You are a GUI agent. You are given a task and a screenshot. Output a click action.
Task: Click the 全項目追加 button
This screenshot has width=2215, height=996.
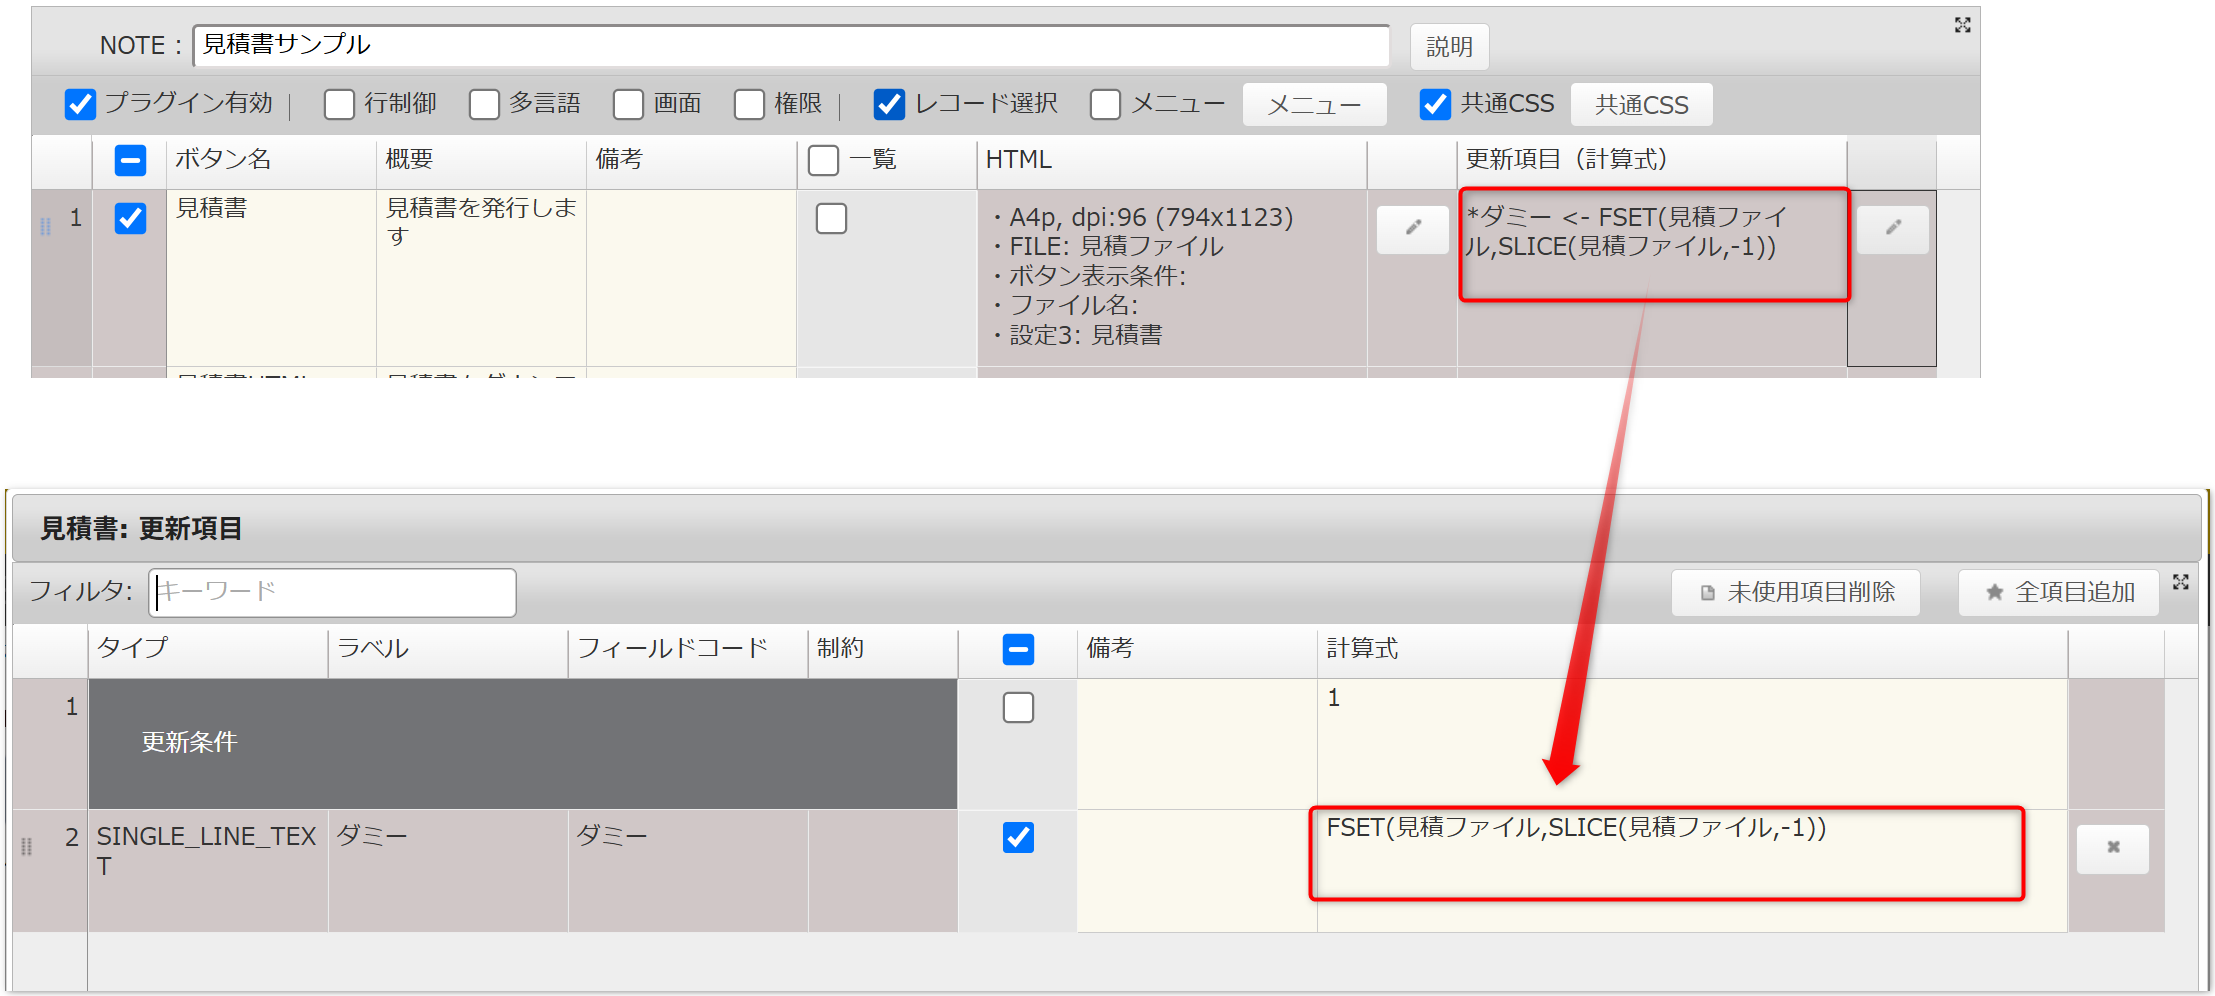(2059, 593)
